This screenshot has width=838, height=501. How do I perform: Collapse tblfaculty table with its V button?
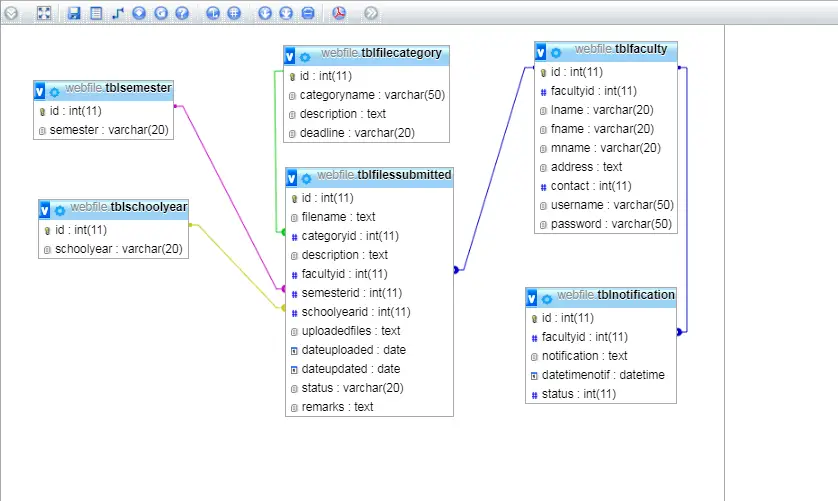[541, 52]
